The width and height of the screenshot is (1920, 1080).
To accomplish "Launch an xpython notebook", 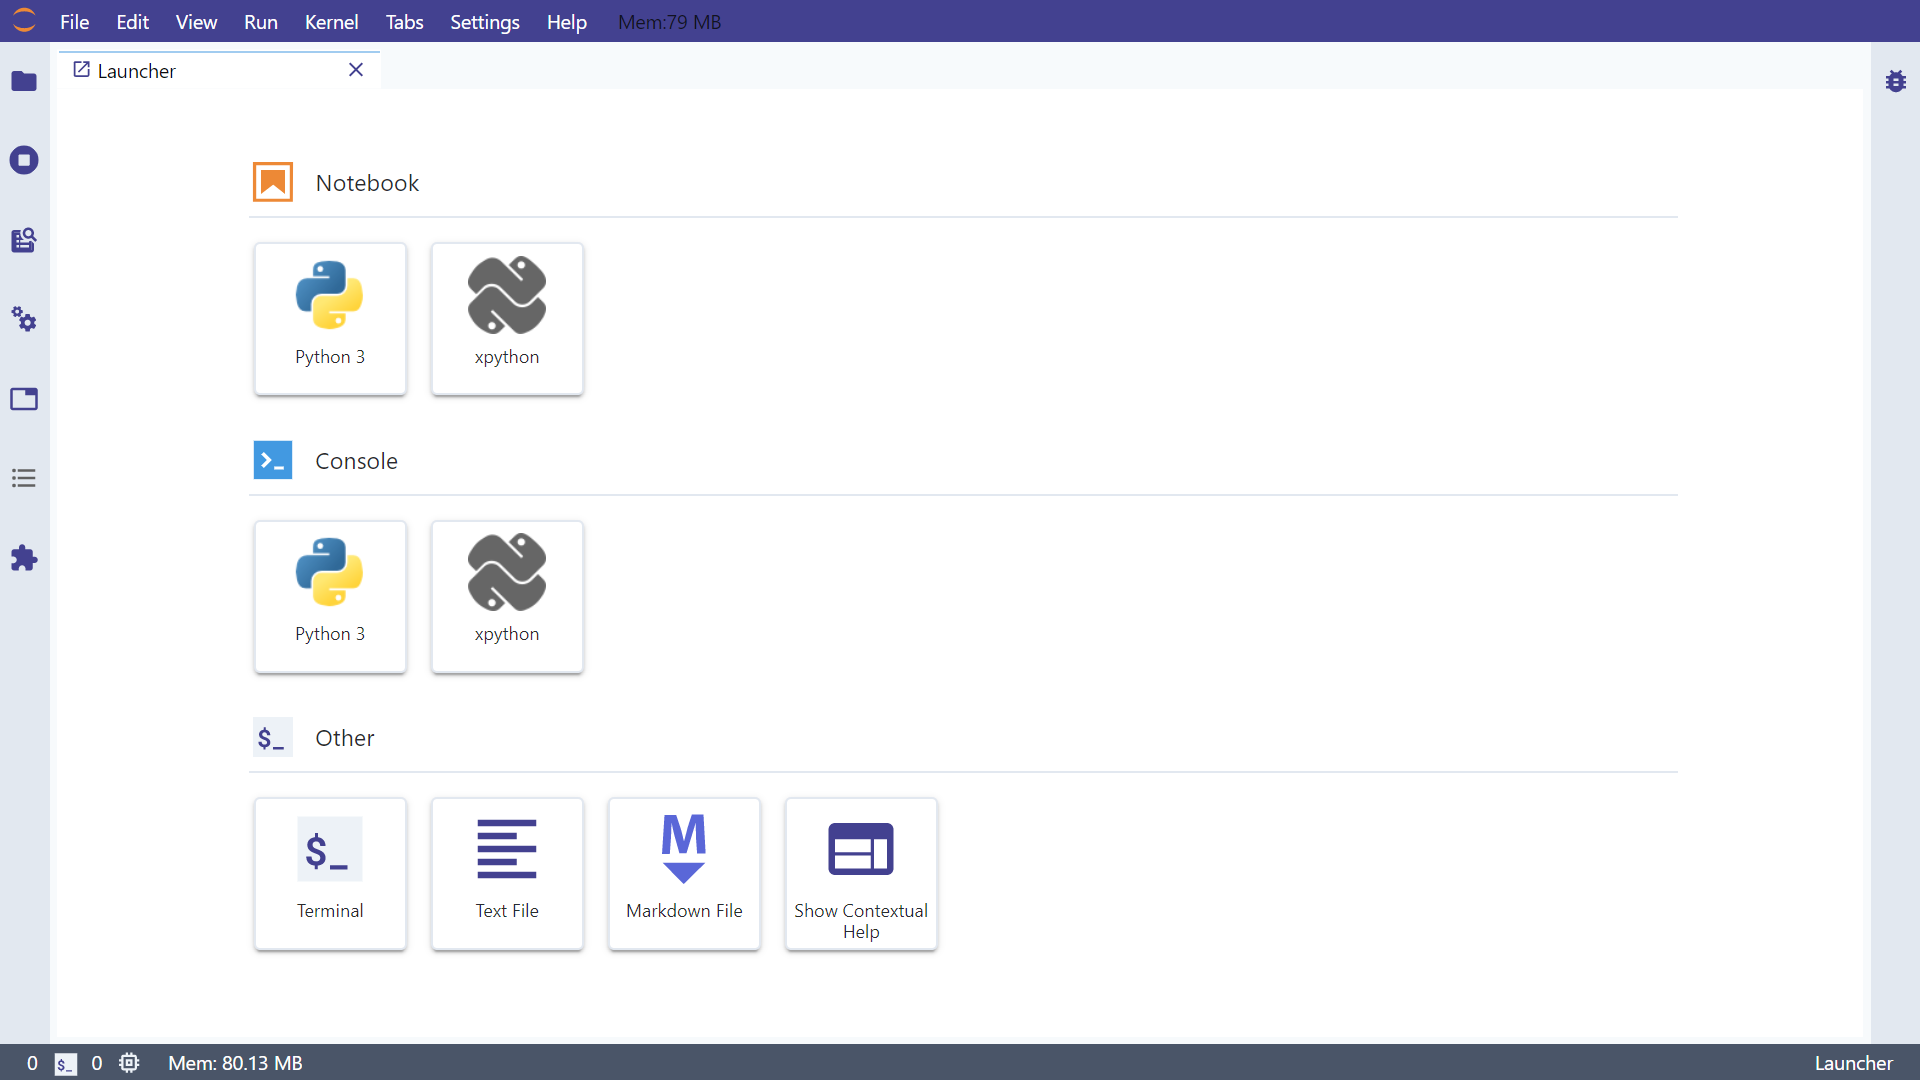I will (507, 319).
